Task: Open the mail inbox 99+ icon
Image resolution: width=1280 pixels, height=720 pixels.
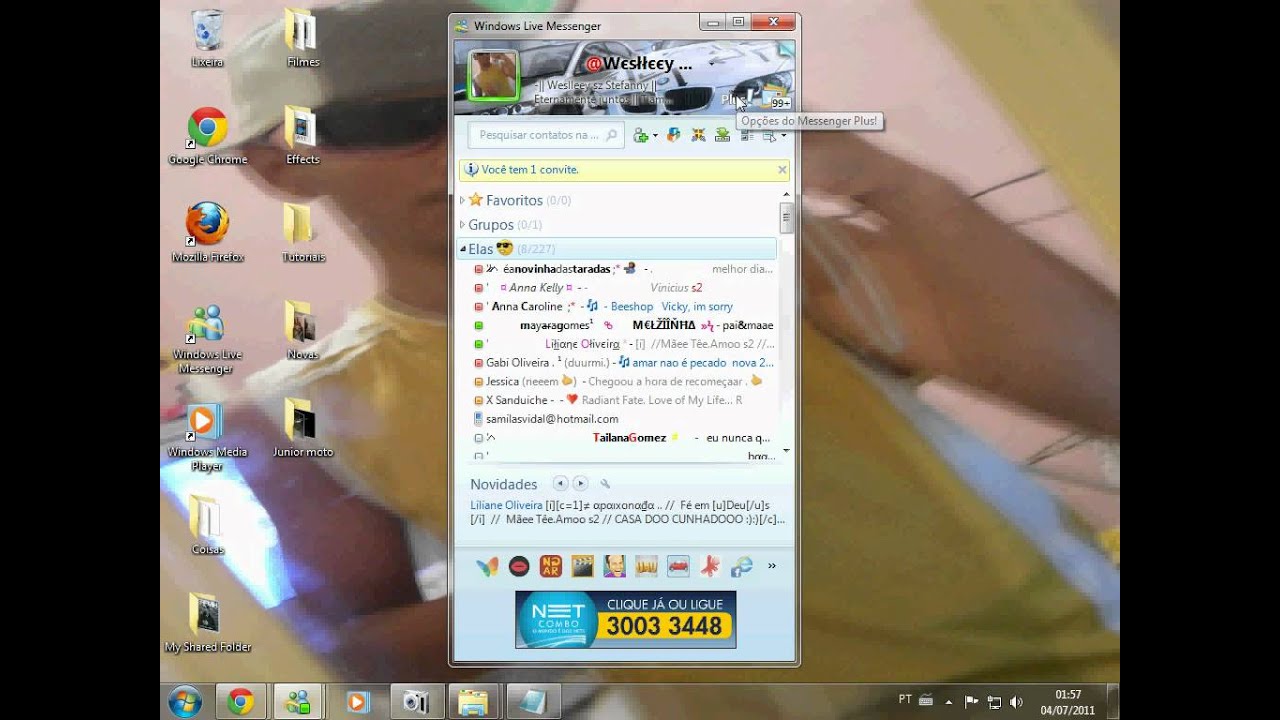Action: 775,97
